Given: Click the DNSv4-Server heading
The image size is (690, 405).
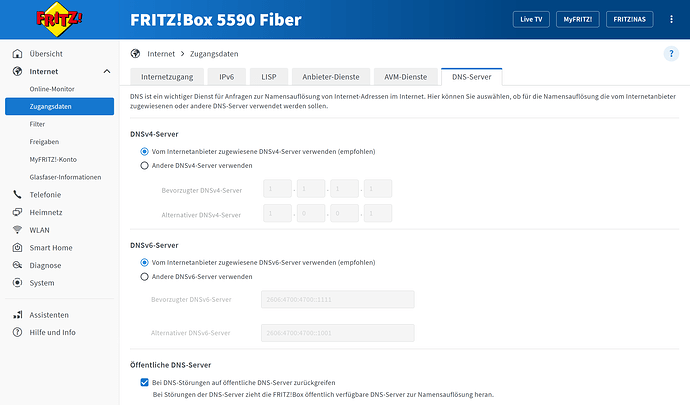Looking at the screenshot, I should 154,134.
